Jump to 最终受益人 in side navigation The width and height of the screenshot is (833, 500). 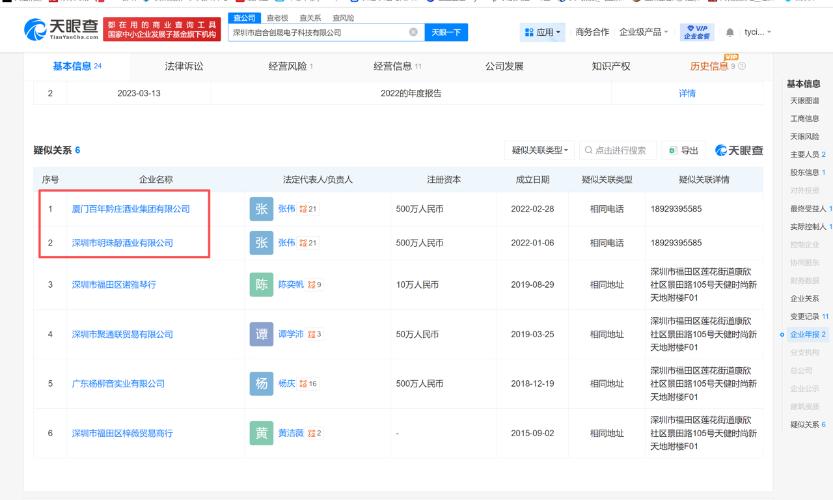[811, 209]
